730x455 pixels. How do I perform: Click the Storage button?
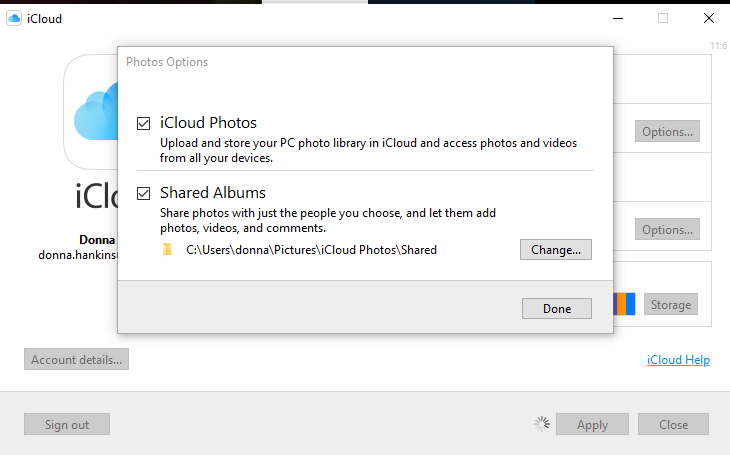pos(670,304)
